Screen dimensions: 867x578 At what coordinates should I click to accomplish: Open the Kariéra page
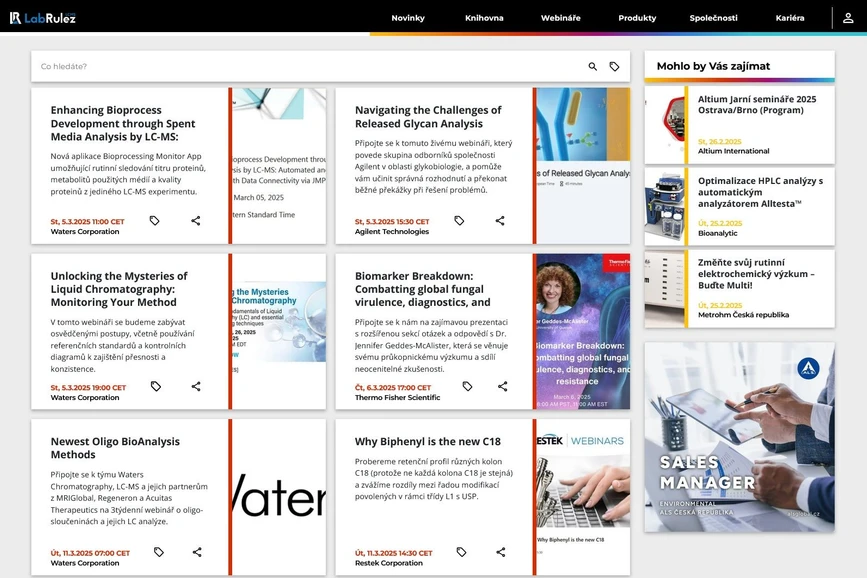(789, 18)
